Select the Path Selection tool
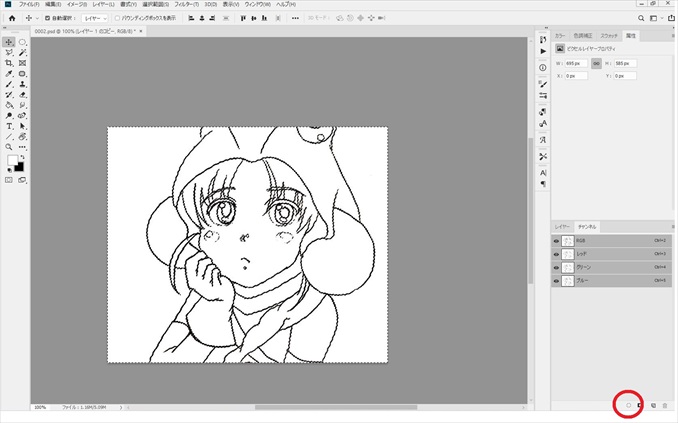 click(22, 126)
